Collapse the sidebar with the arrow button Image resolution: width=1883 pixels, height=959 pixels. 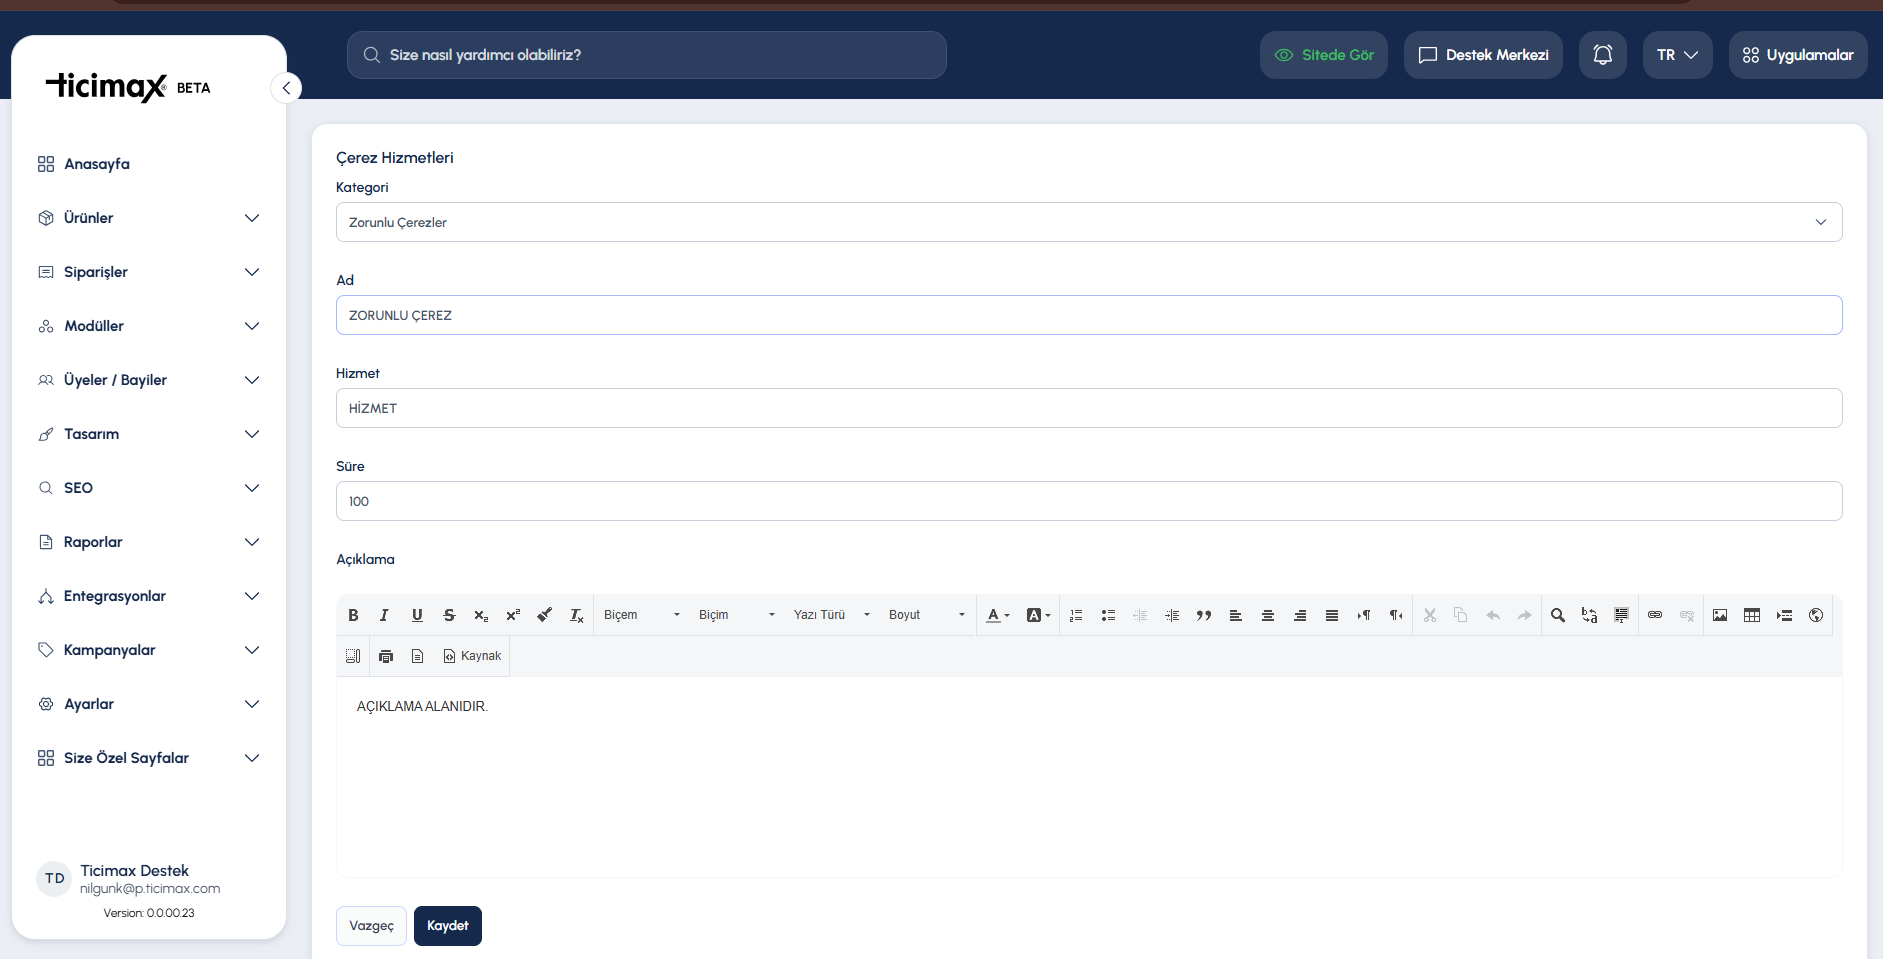tap(286, 88)
